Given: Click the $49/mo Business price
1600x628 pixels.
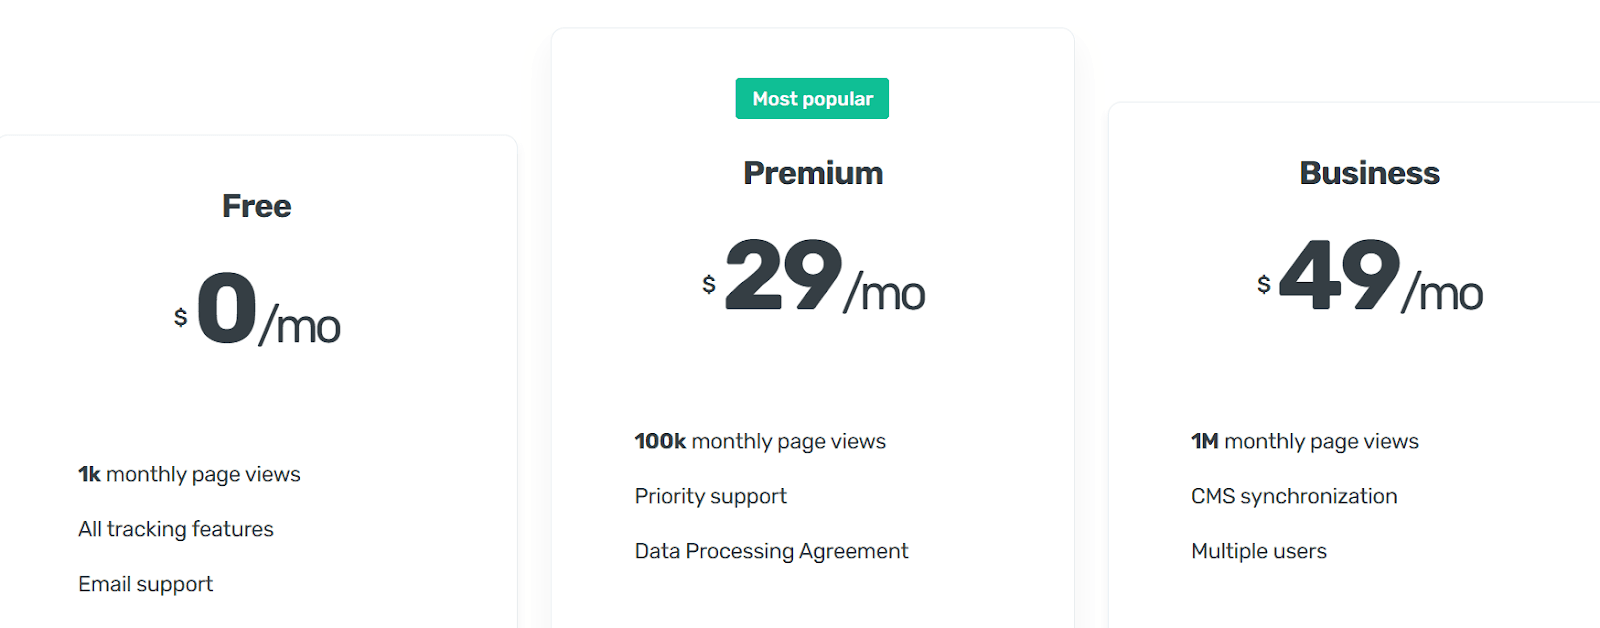Looking at the screenshot, I should tap(1372, 290).
